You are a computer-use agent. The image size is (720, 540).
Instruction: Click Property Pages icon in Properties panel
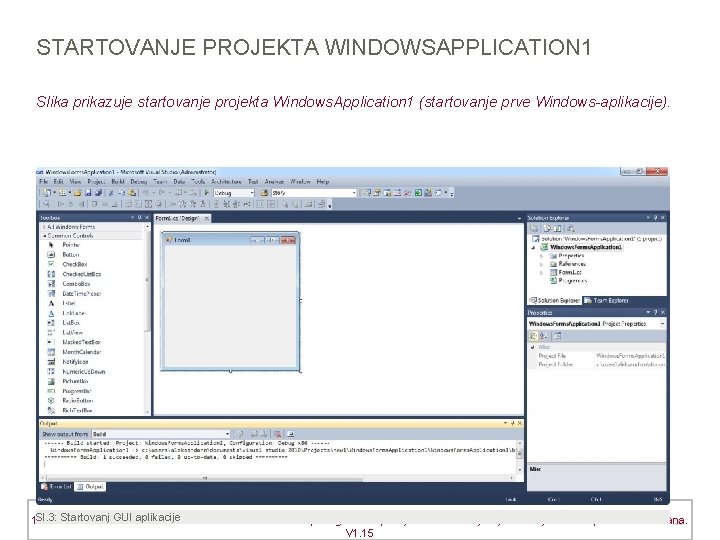click(557, 336)
